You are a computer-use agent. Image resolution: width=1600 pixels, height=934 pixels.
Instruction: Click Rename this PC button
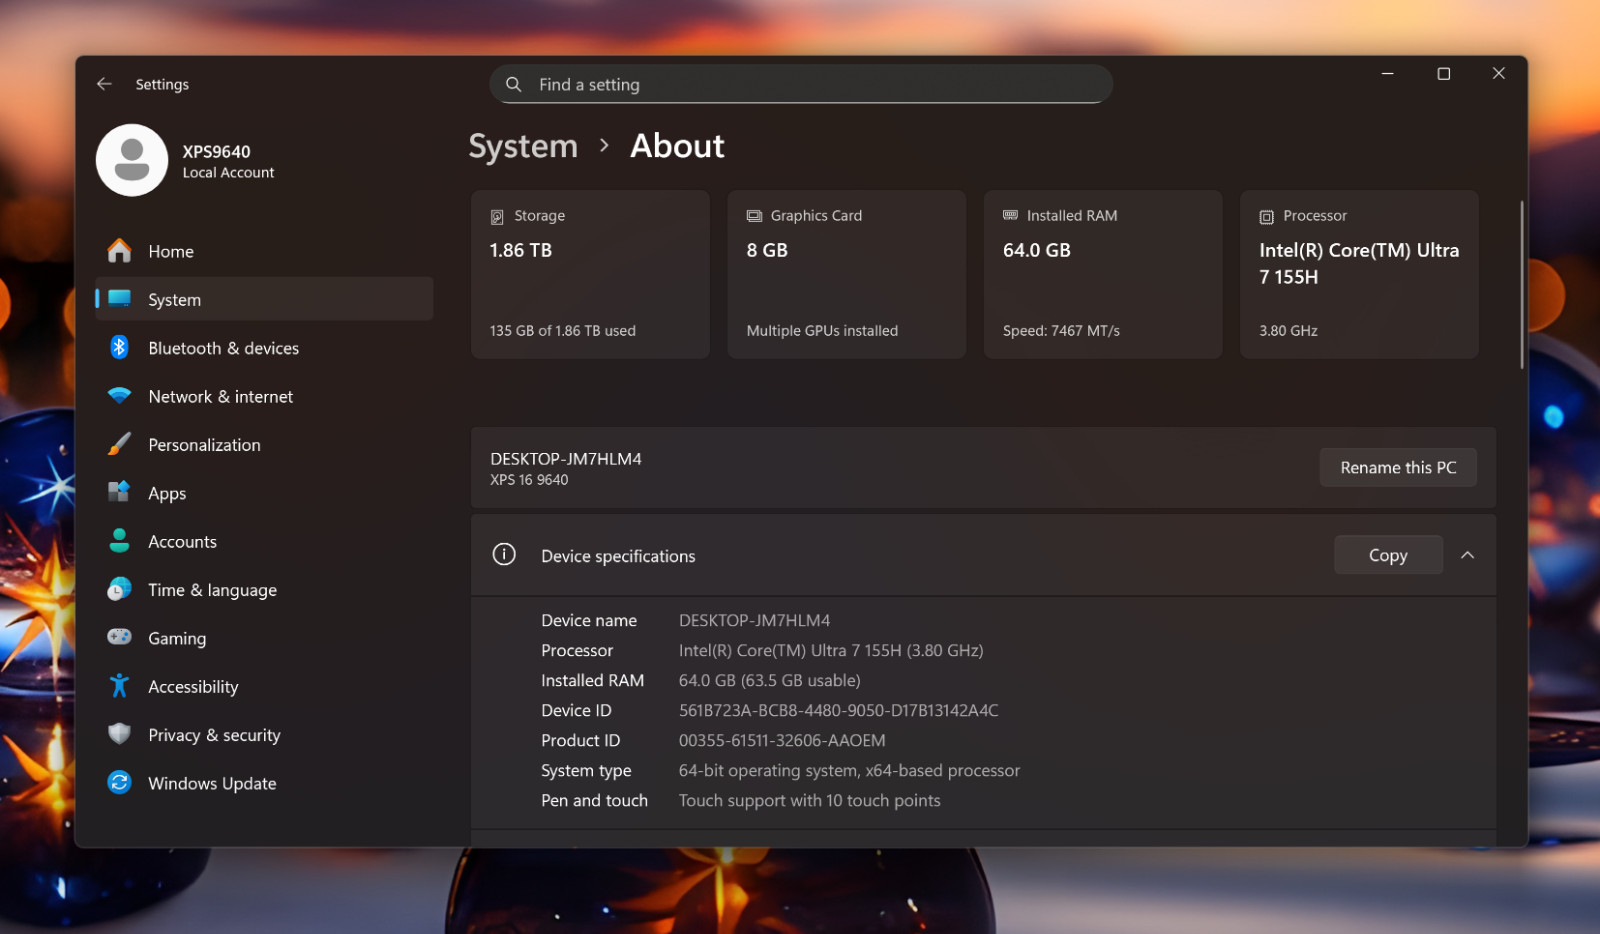pyautogui.click(x=1398, y=467)
